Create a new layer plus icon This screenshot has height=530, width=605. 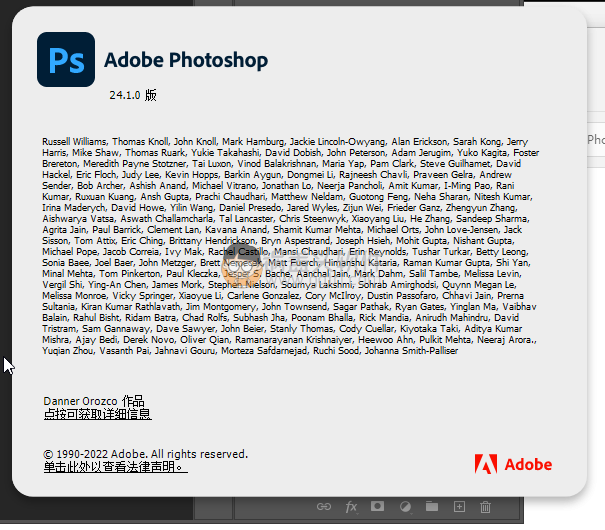tap(459, 506)
